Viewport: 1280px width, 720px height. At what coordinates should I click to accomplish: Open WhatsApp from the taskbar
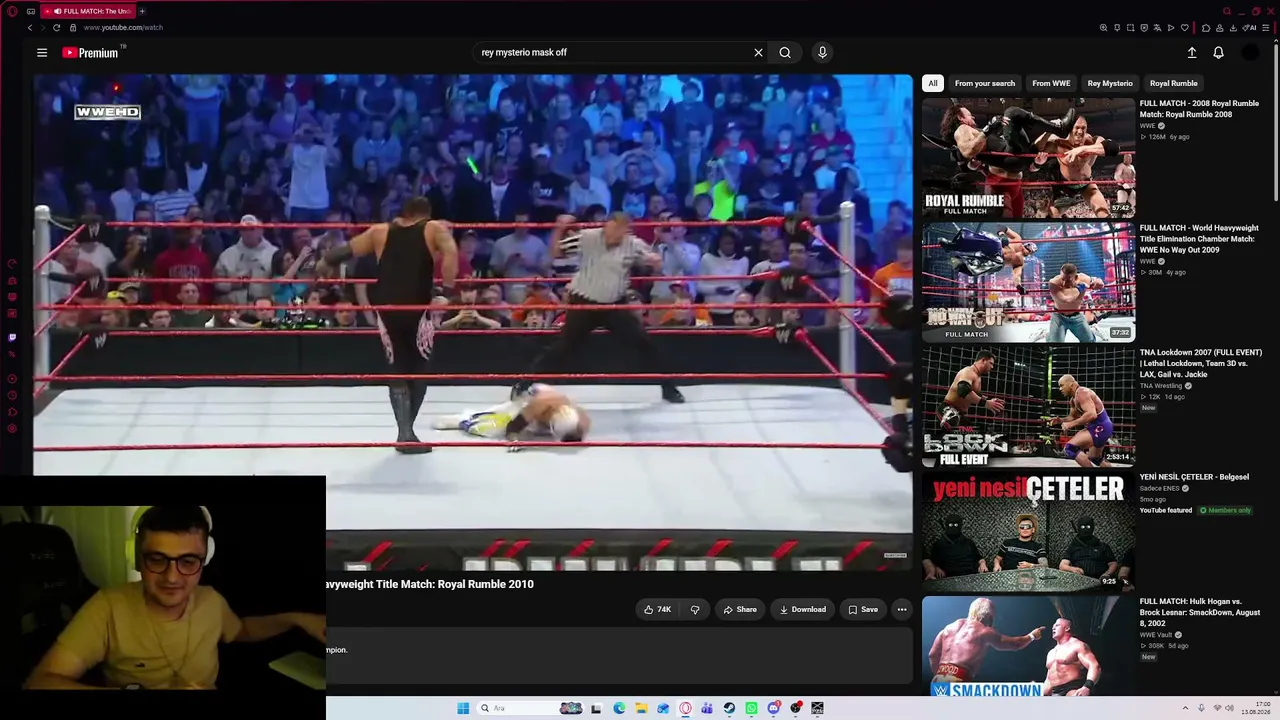pyautogui.click(x=751, y=708)
